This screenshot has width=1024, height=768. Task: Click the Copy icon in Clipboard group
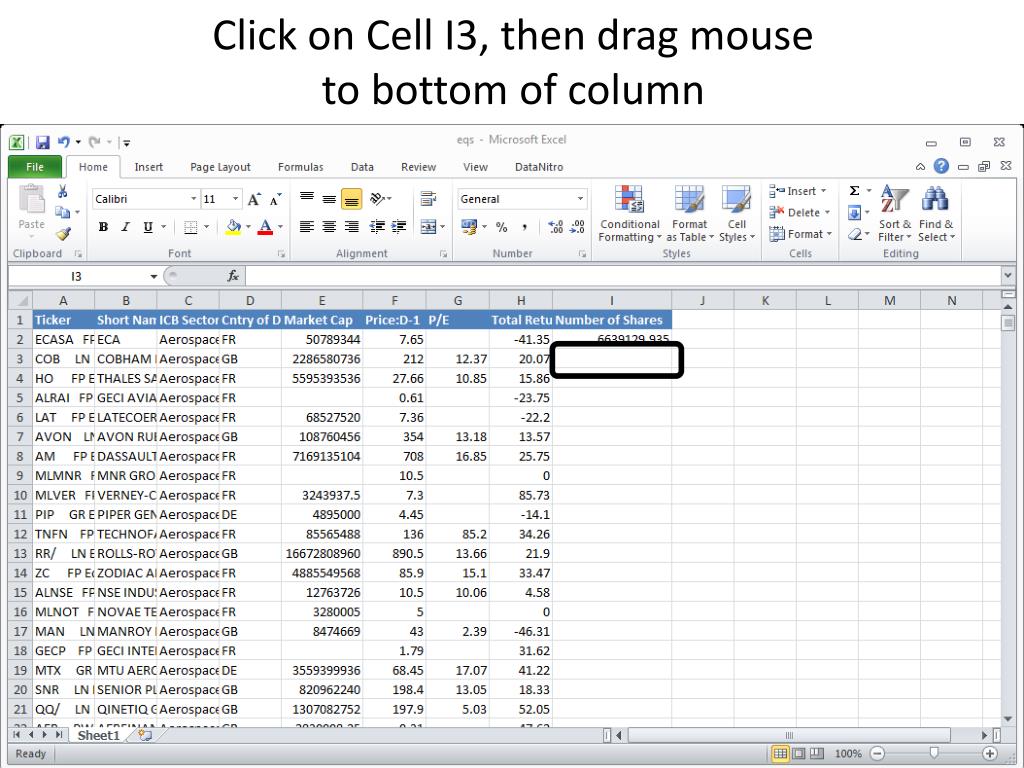coord(63,212)
